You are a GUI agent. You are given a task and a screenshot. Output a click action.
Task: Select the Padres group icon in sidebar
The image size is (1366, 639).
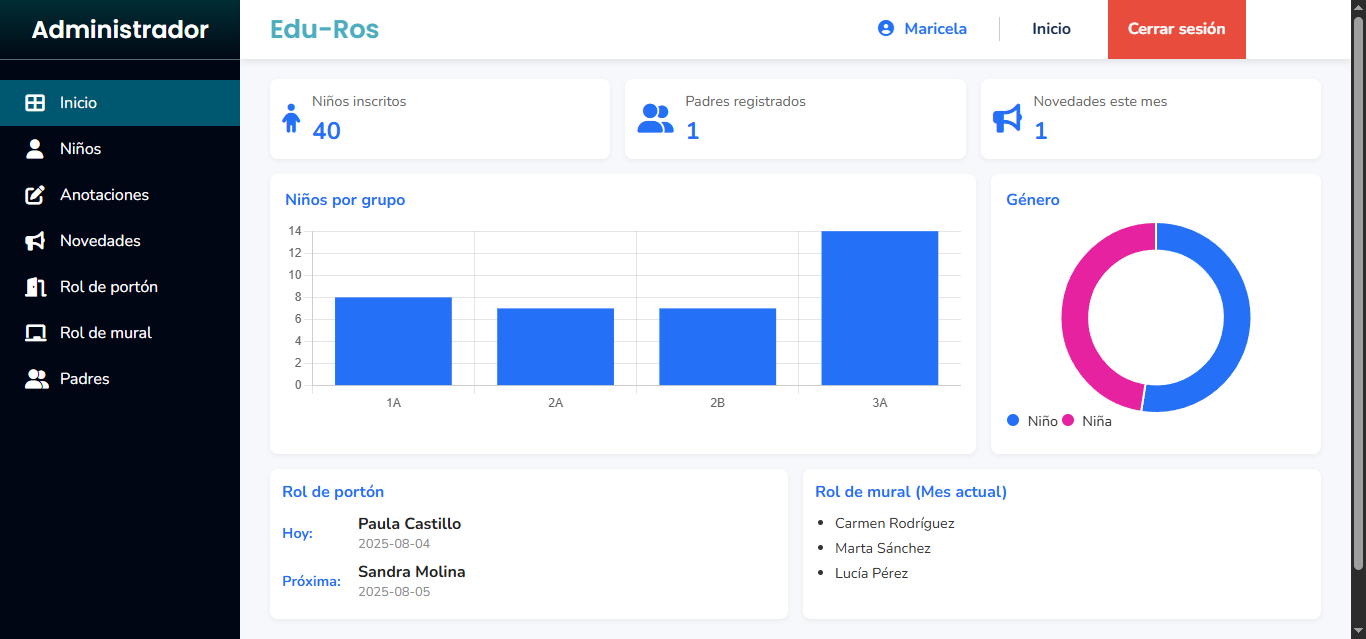pos(36,379)
